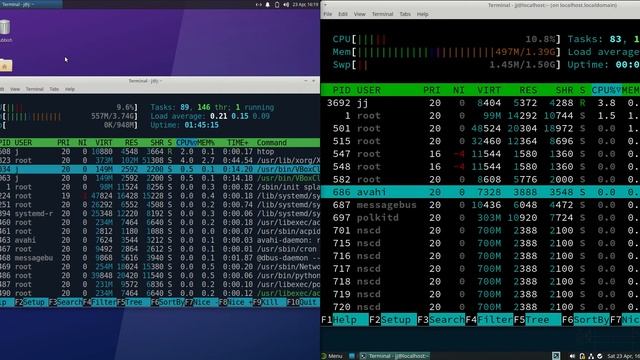The height and width of the screenshot is (360, 640).
Task: Sort by PID column in right htop
Action: point(342,90)
